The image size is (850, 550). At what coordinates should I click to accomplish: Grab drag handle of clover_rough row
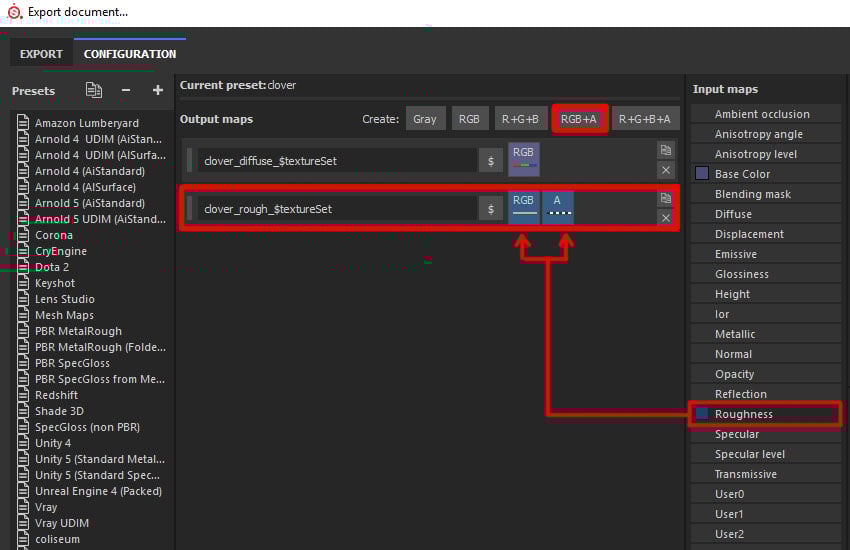(189, 209)
